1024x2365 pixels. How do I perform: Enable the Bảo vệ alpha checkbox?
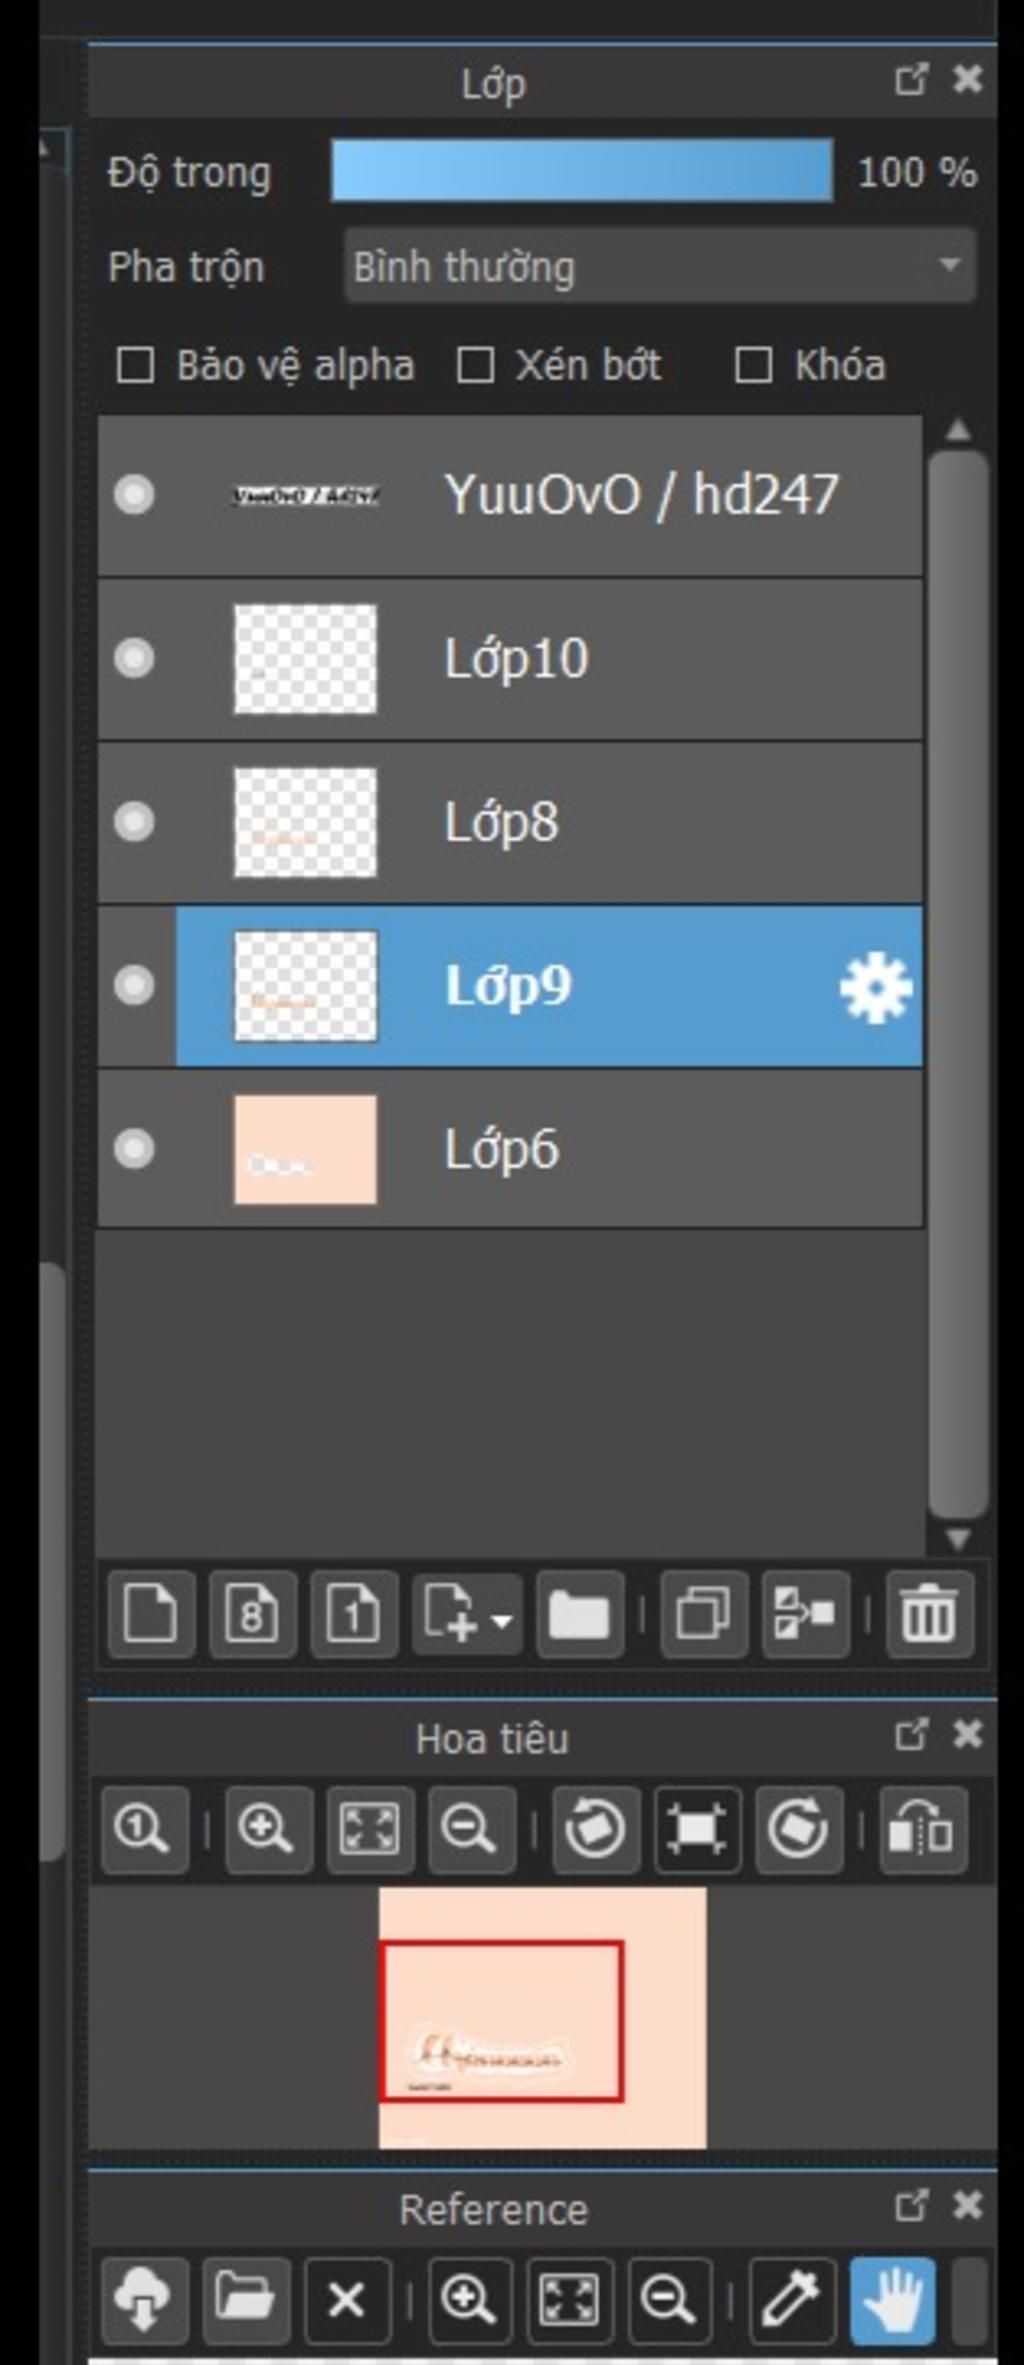pos(136,365)
